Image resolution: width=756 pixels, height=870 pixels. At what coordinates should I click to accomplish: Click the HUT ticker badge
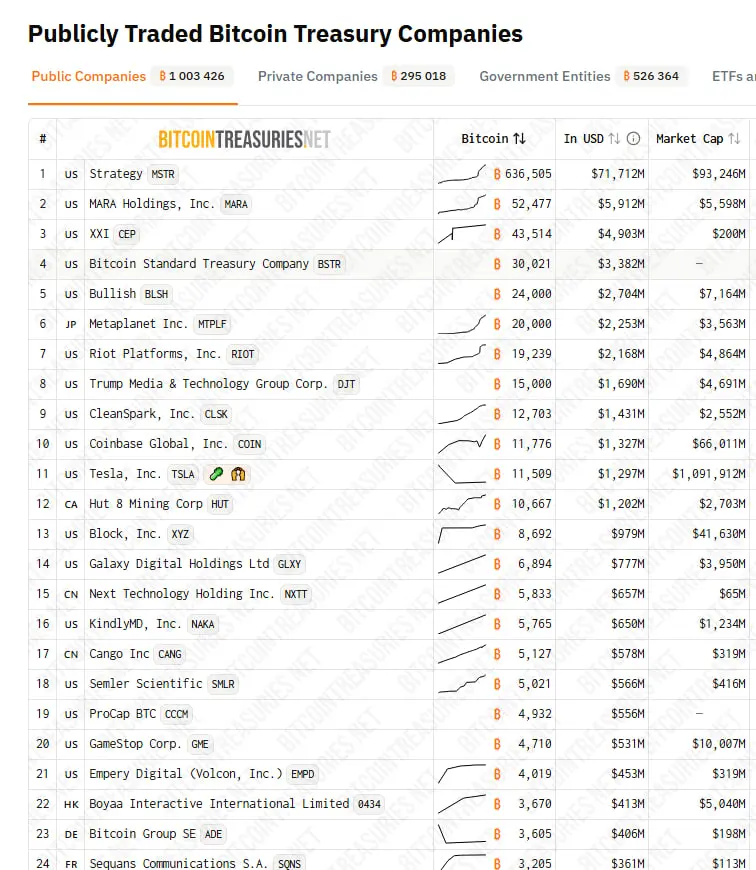220,504
